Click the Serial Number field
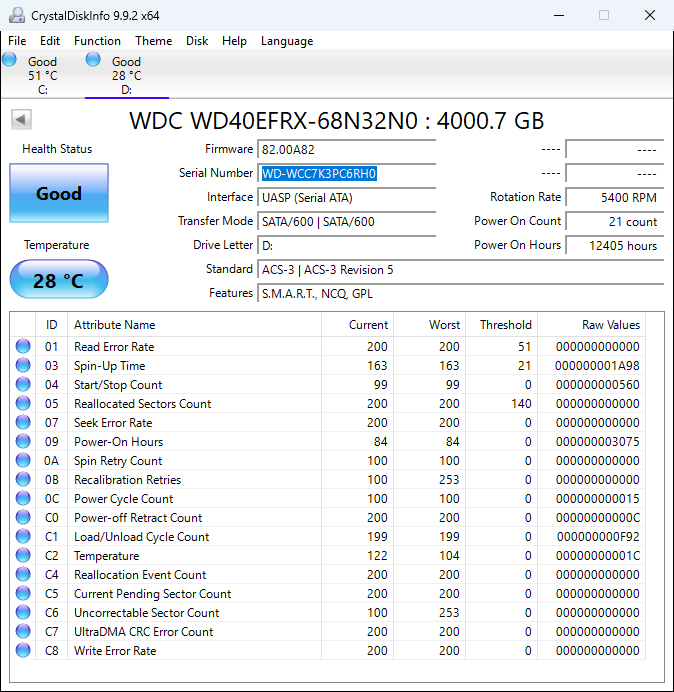 [x=346, y=173]
